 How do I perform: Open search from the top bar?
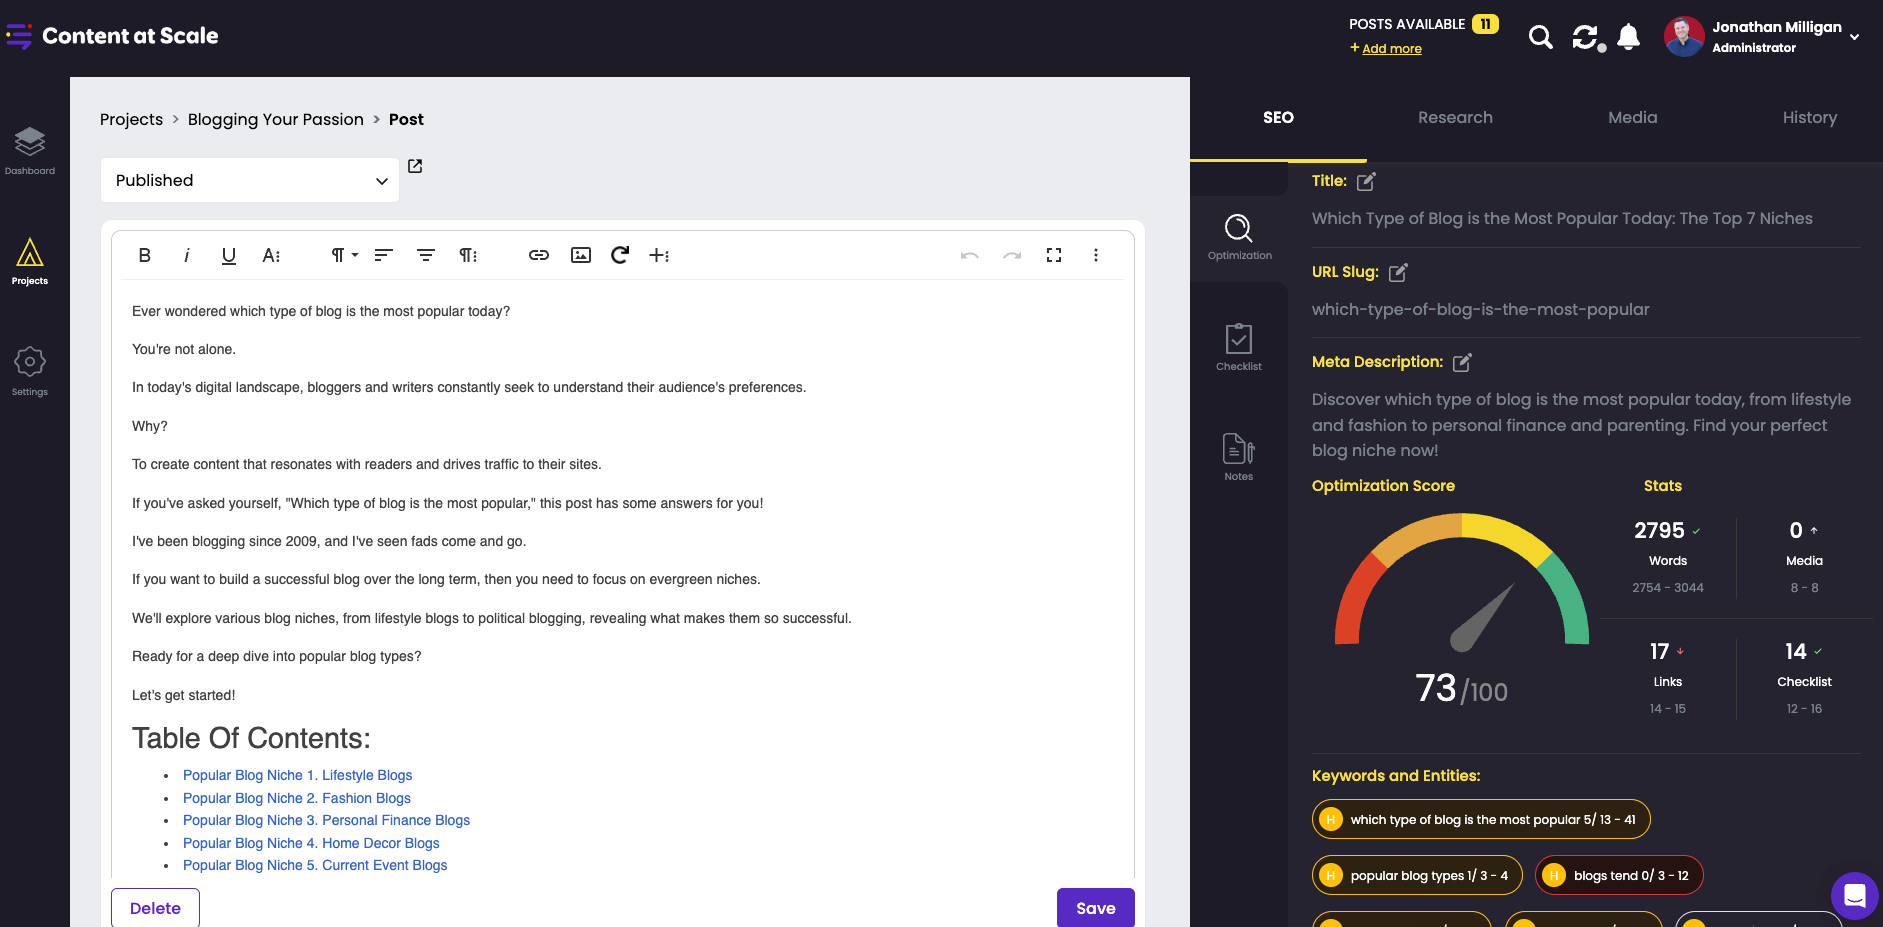tap(1540, 36)
